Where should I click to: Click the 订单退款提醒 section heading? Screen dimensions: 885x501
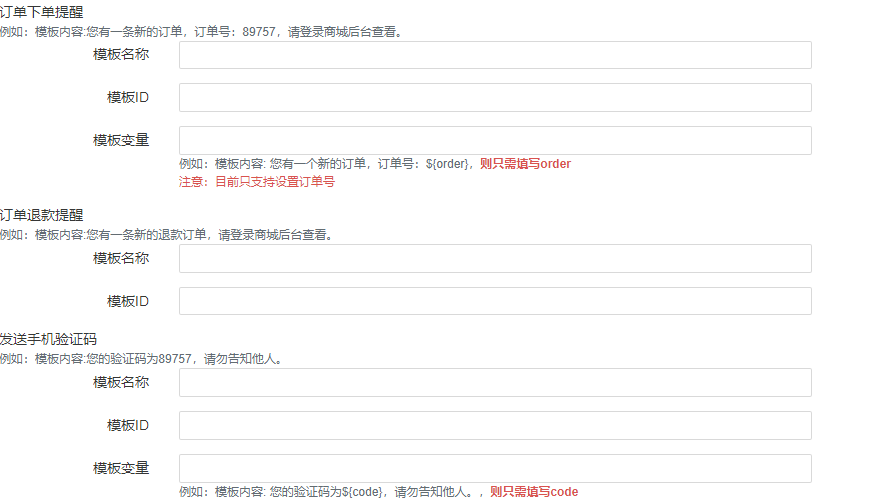42,215
